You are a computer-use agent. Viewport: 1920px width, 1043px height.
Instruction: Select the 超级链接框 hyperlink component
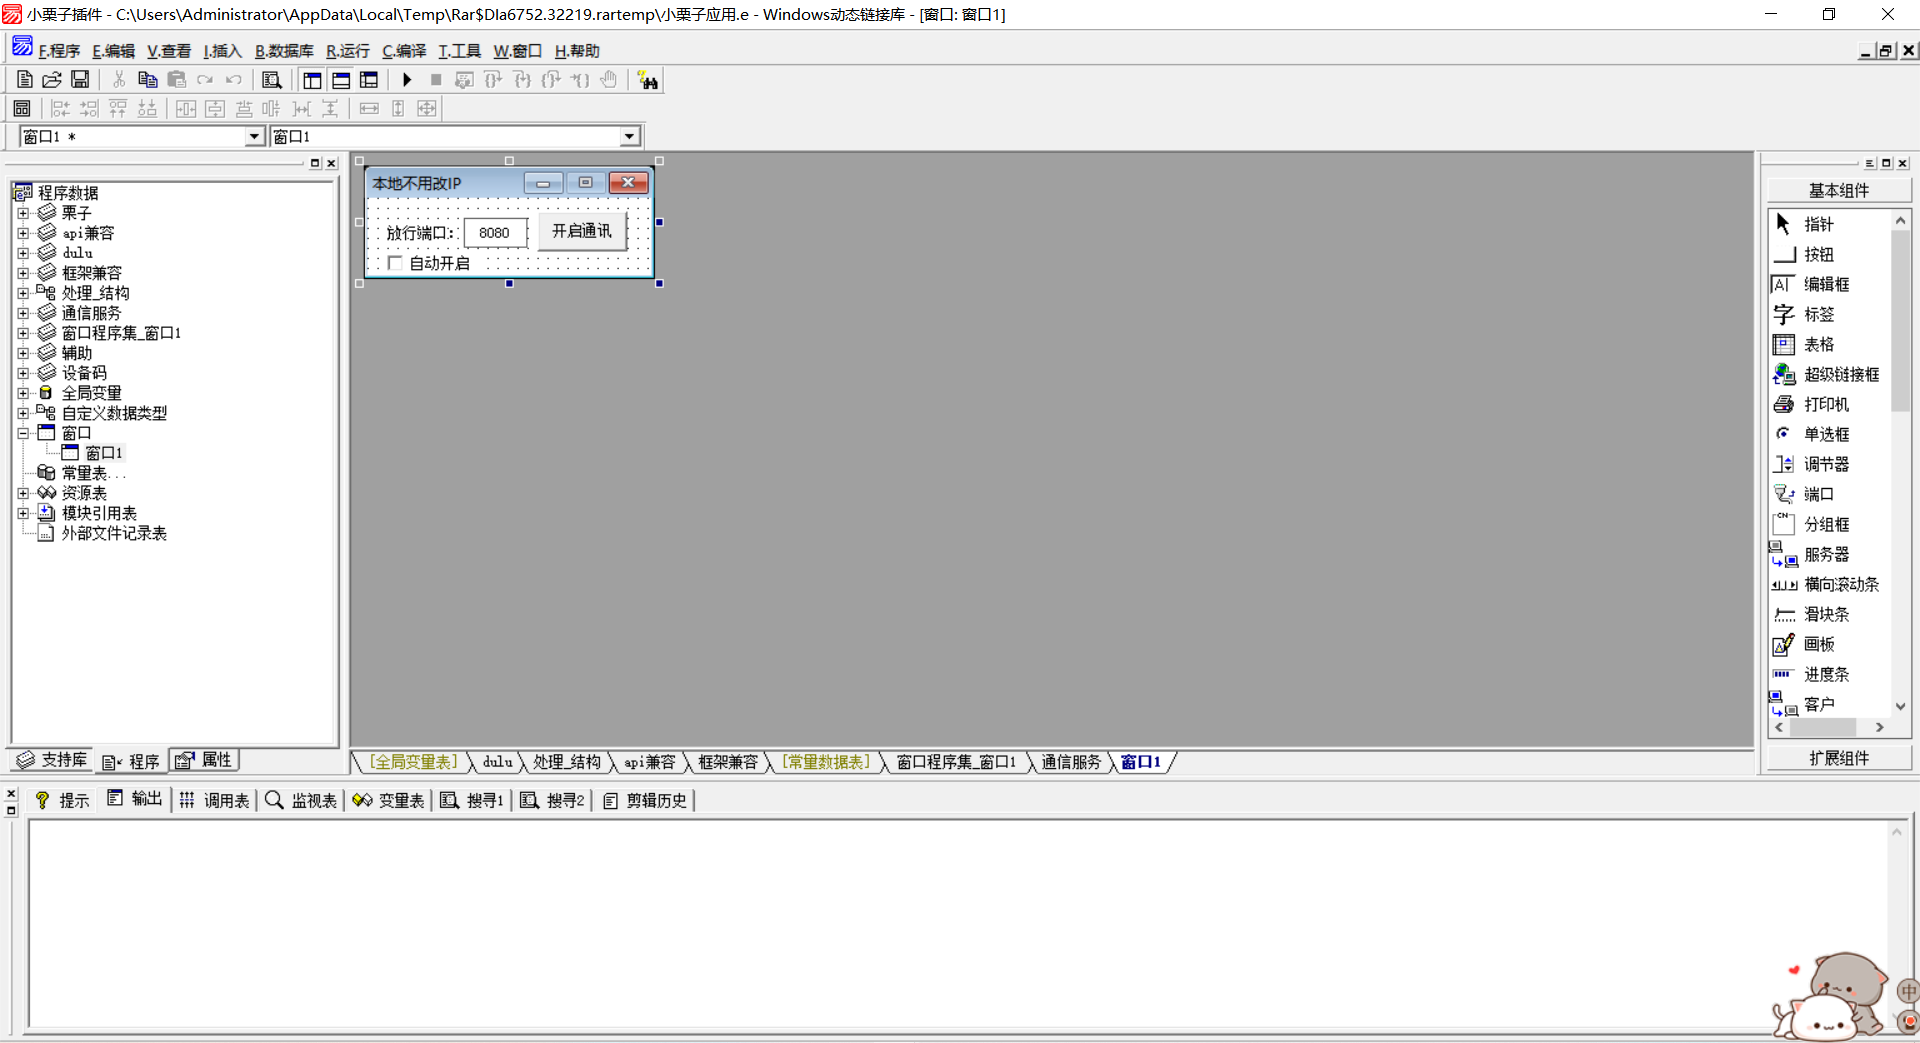[x=1840, y=375]
